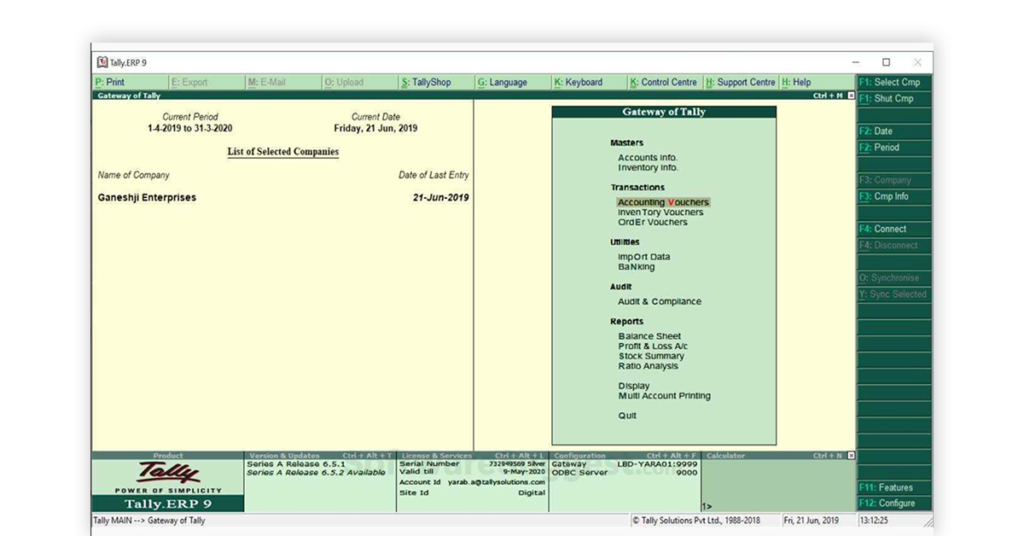Open Inventory Info under Masters

(648, 168)
